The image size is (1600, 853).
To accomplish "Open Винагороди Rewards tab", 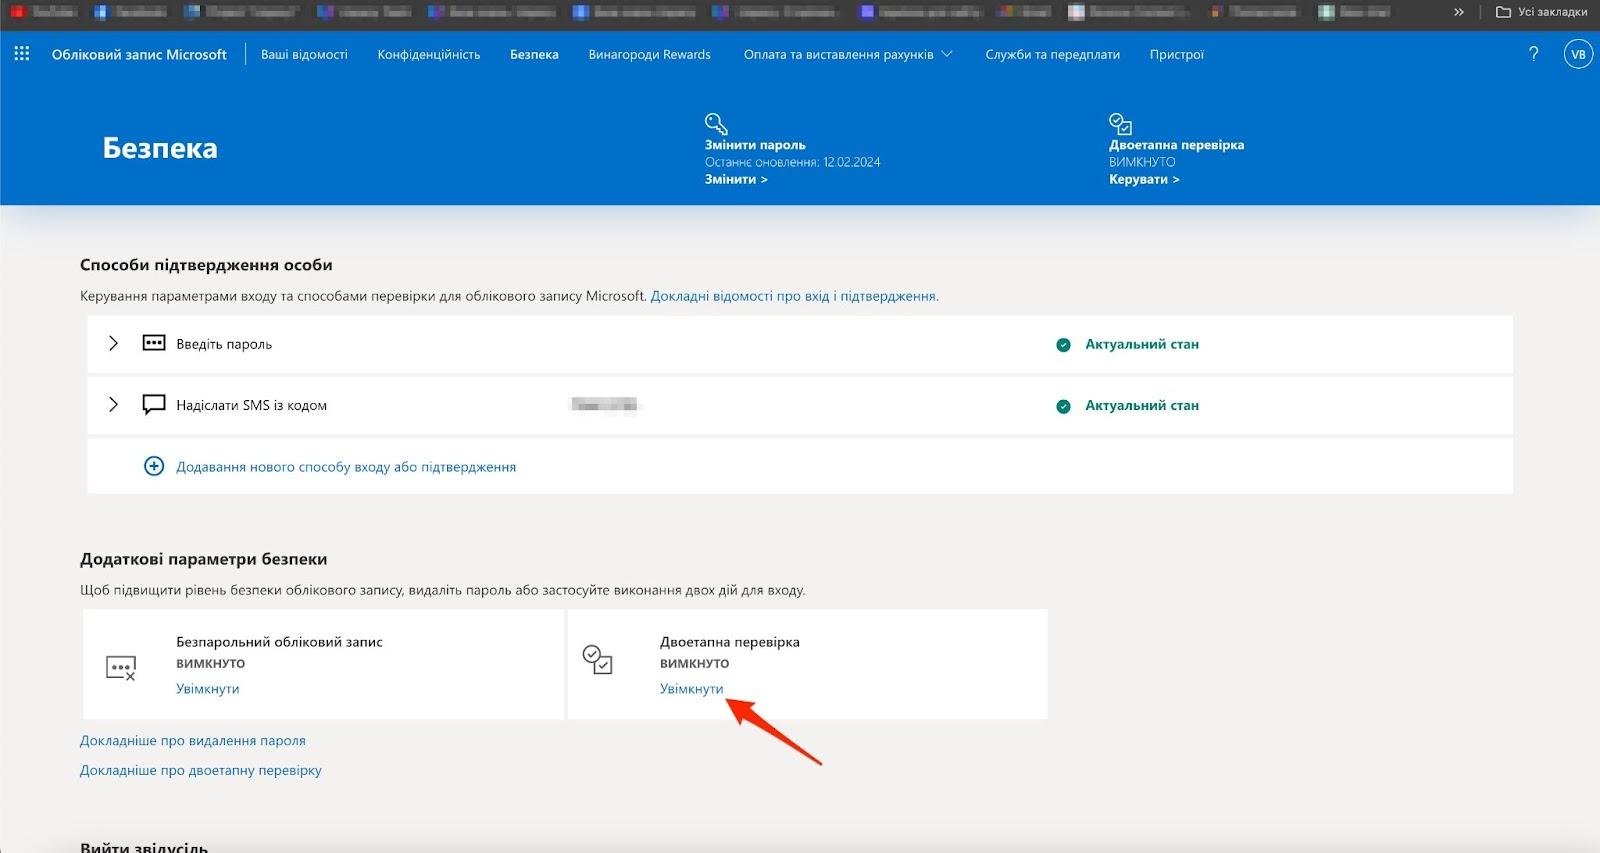I will [x=650, y=54].
